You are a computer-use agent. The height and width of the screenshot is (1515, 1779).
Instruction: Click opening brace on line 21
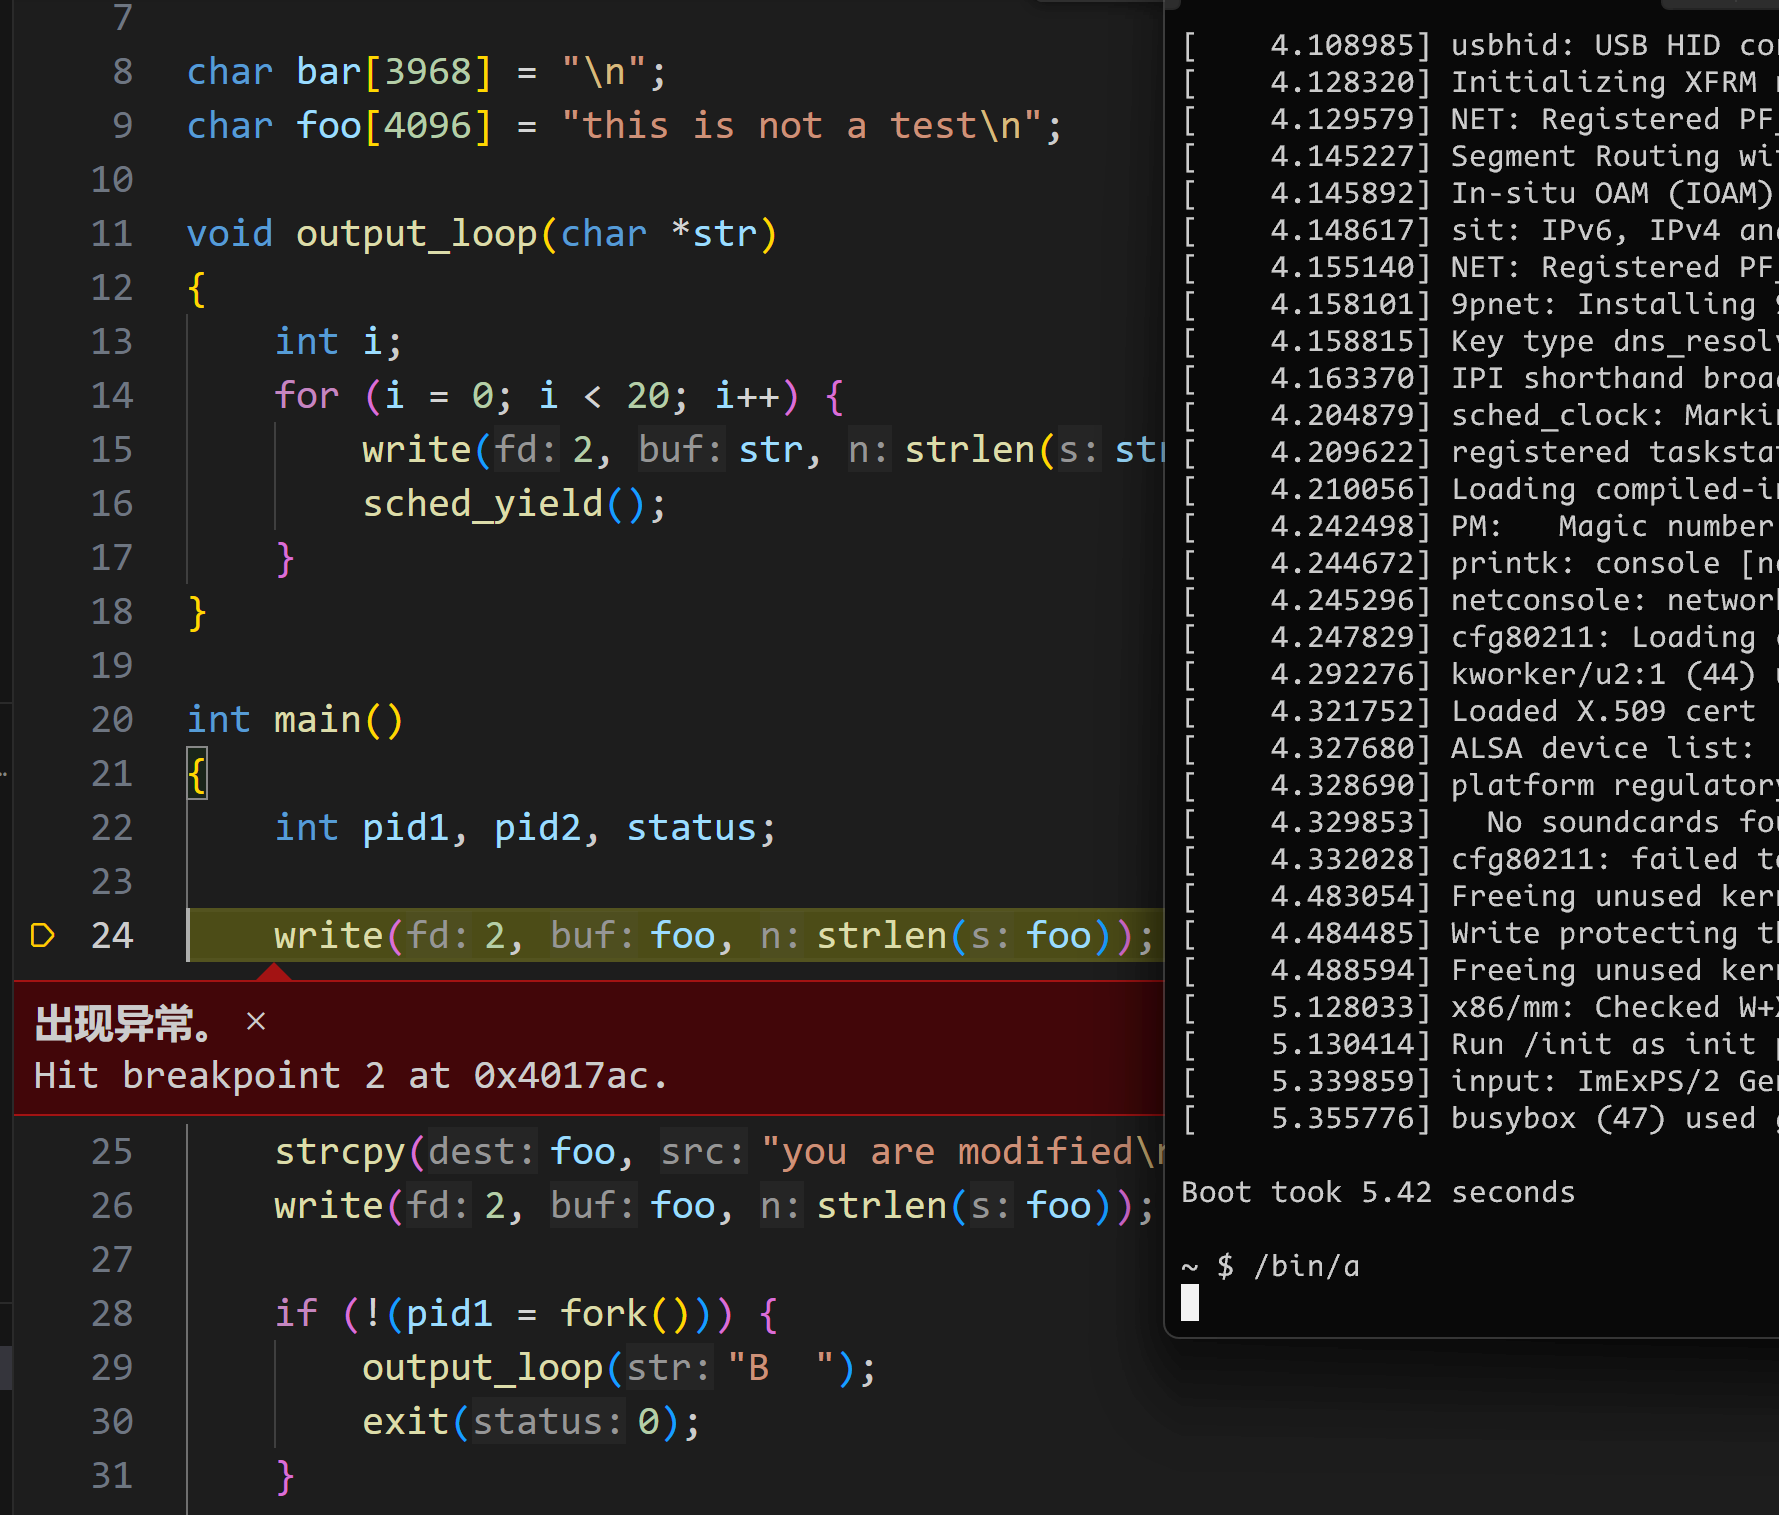197,774
